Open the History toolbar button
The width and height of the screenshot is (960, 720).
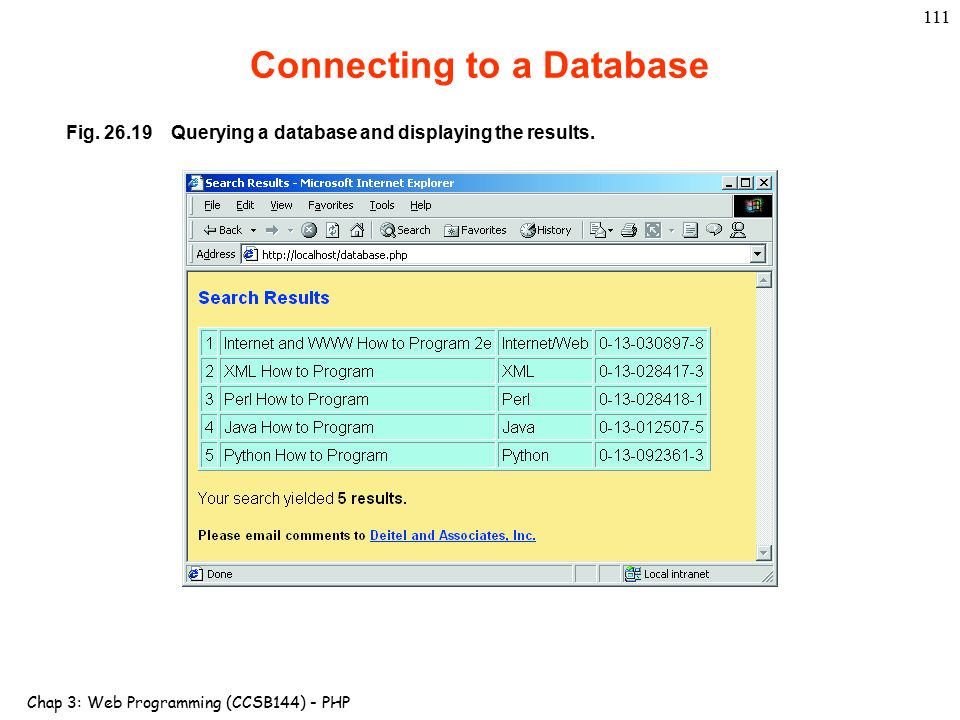546,230
